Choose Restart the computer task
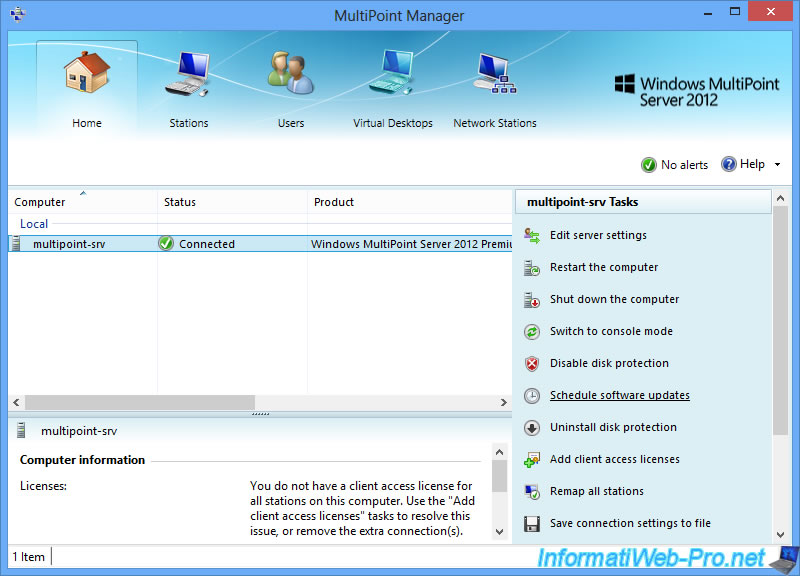The height and width of the screenshot is (576, 800). (x=604, y=267)
